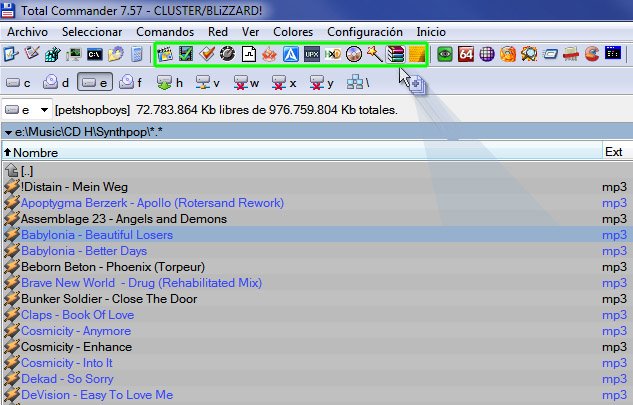Click the blue speeding window icon
Viewport: 633px width, 405px height.
tap(550, 54)
